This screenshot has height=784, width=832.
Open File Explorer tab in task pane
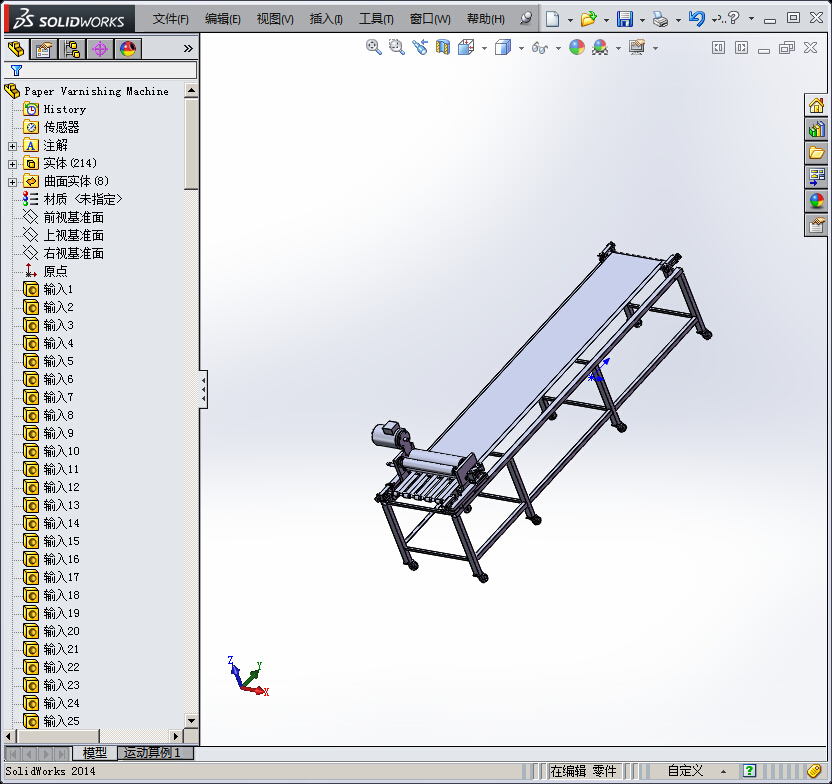[816, 153]
